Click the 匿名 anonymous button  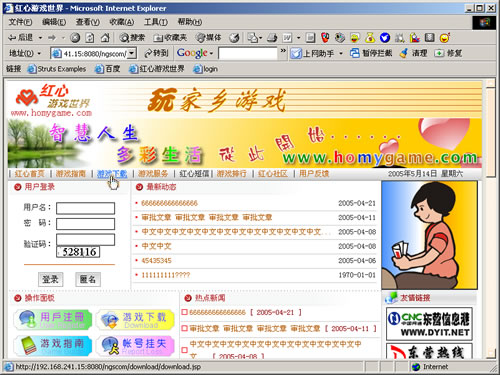click(88, 279)
